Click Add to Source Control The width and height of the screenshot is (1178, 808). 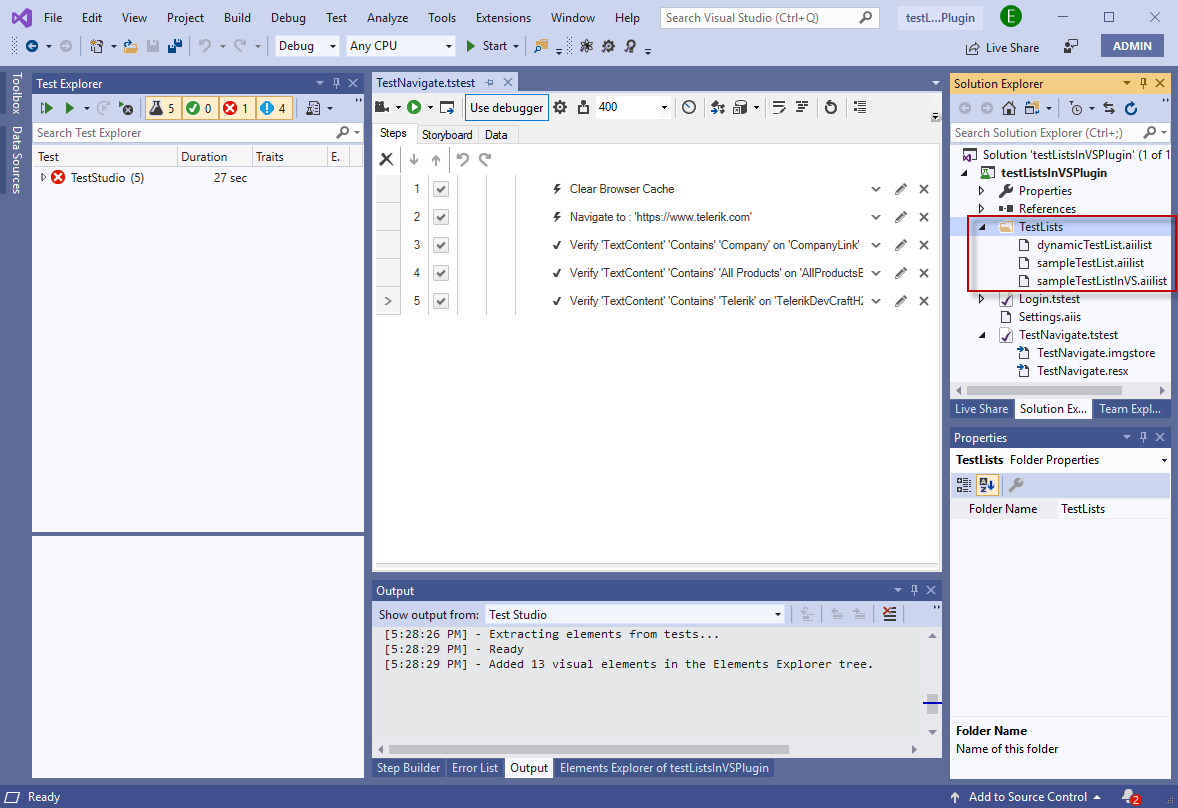pyautogui.click(x=1027, y=797)
